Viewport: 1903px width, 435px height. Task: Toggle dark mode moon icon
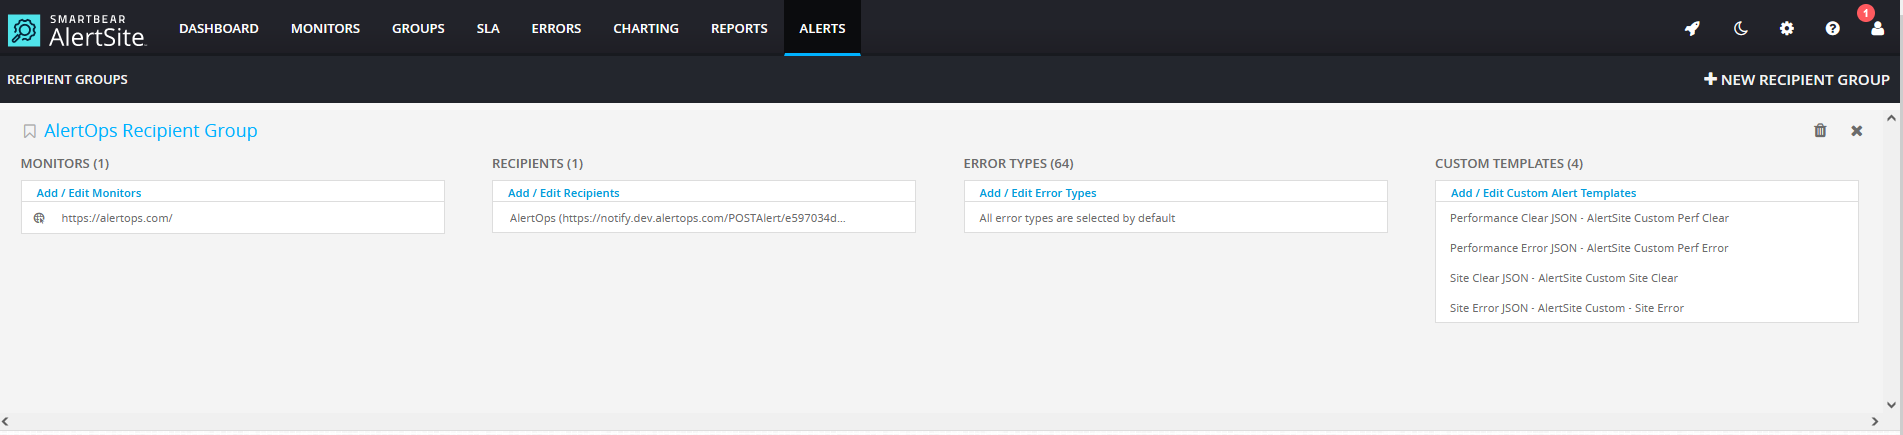(1740, 28)
